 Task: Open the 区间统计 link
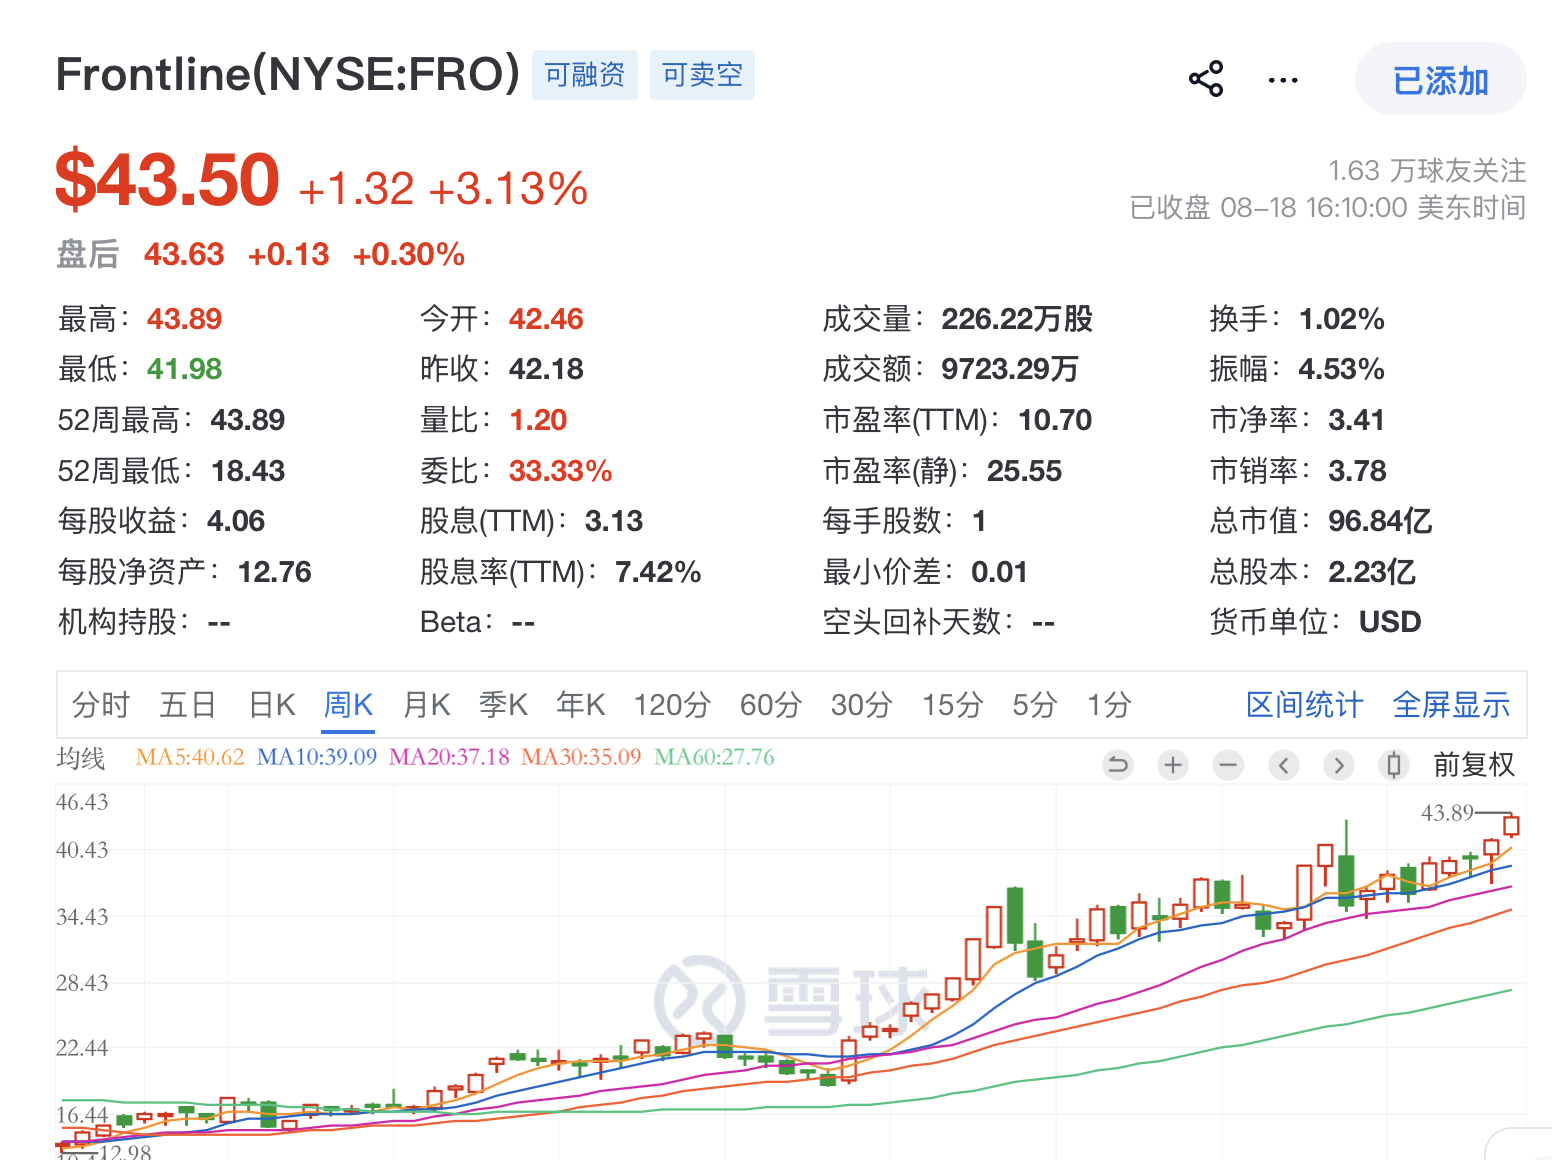coord(1305,705)
